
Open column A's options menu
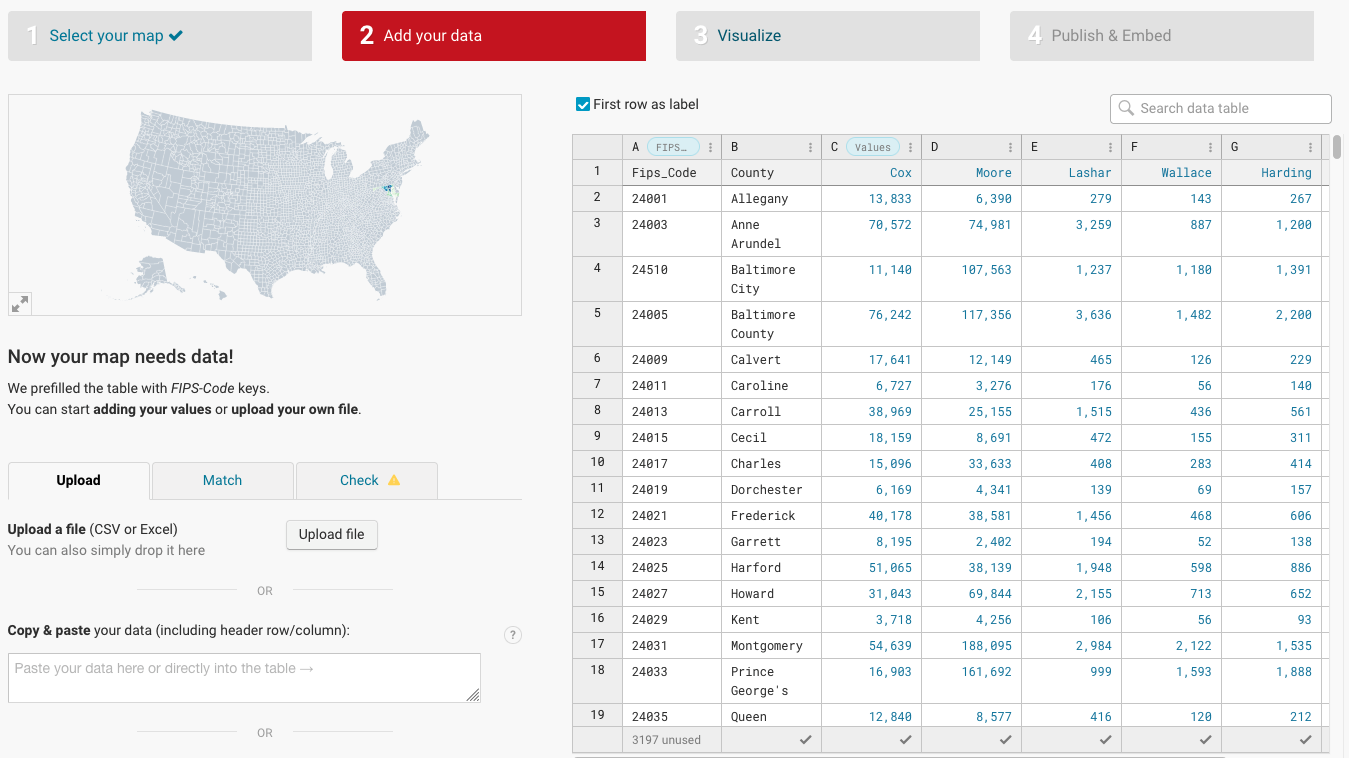coord(710,146)
